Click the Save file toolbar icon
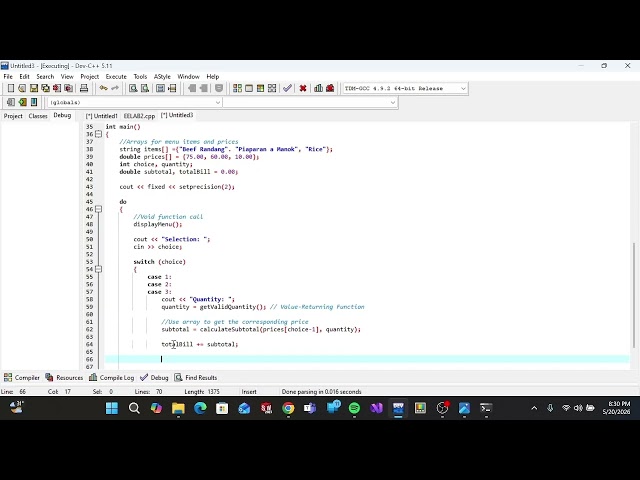Screen dimensions: 640x480 34,88
